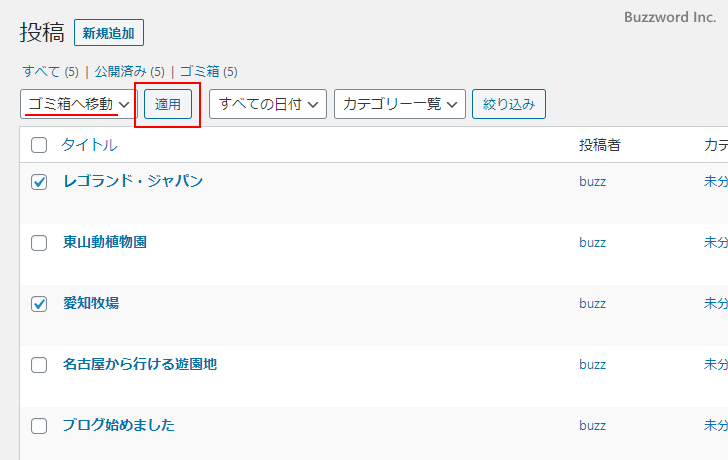The image size is (728, 460).
Task: Uncheck the レゴランド・ジャパン post checkbox
Action: tap(39, 182)
